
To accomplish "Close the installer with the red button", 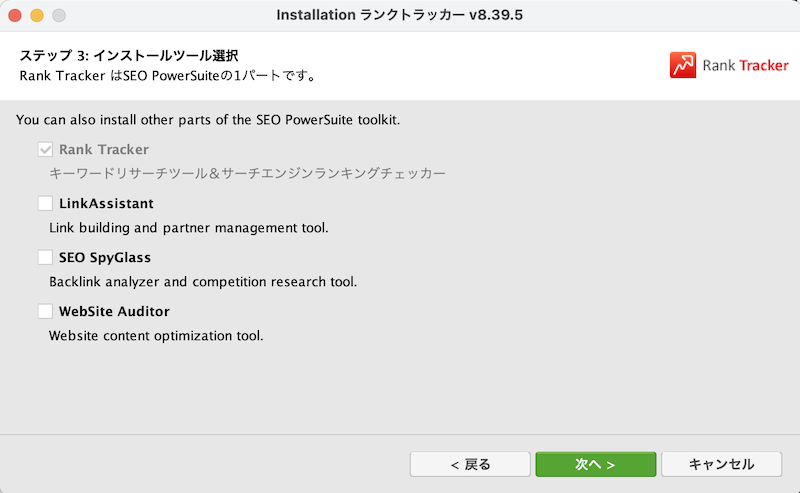I will coord(15,15).
